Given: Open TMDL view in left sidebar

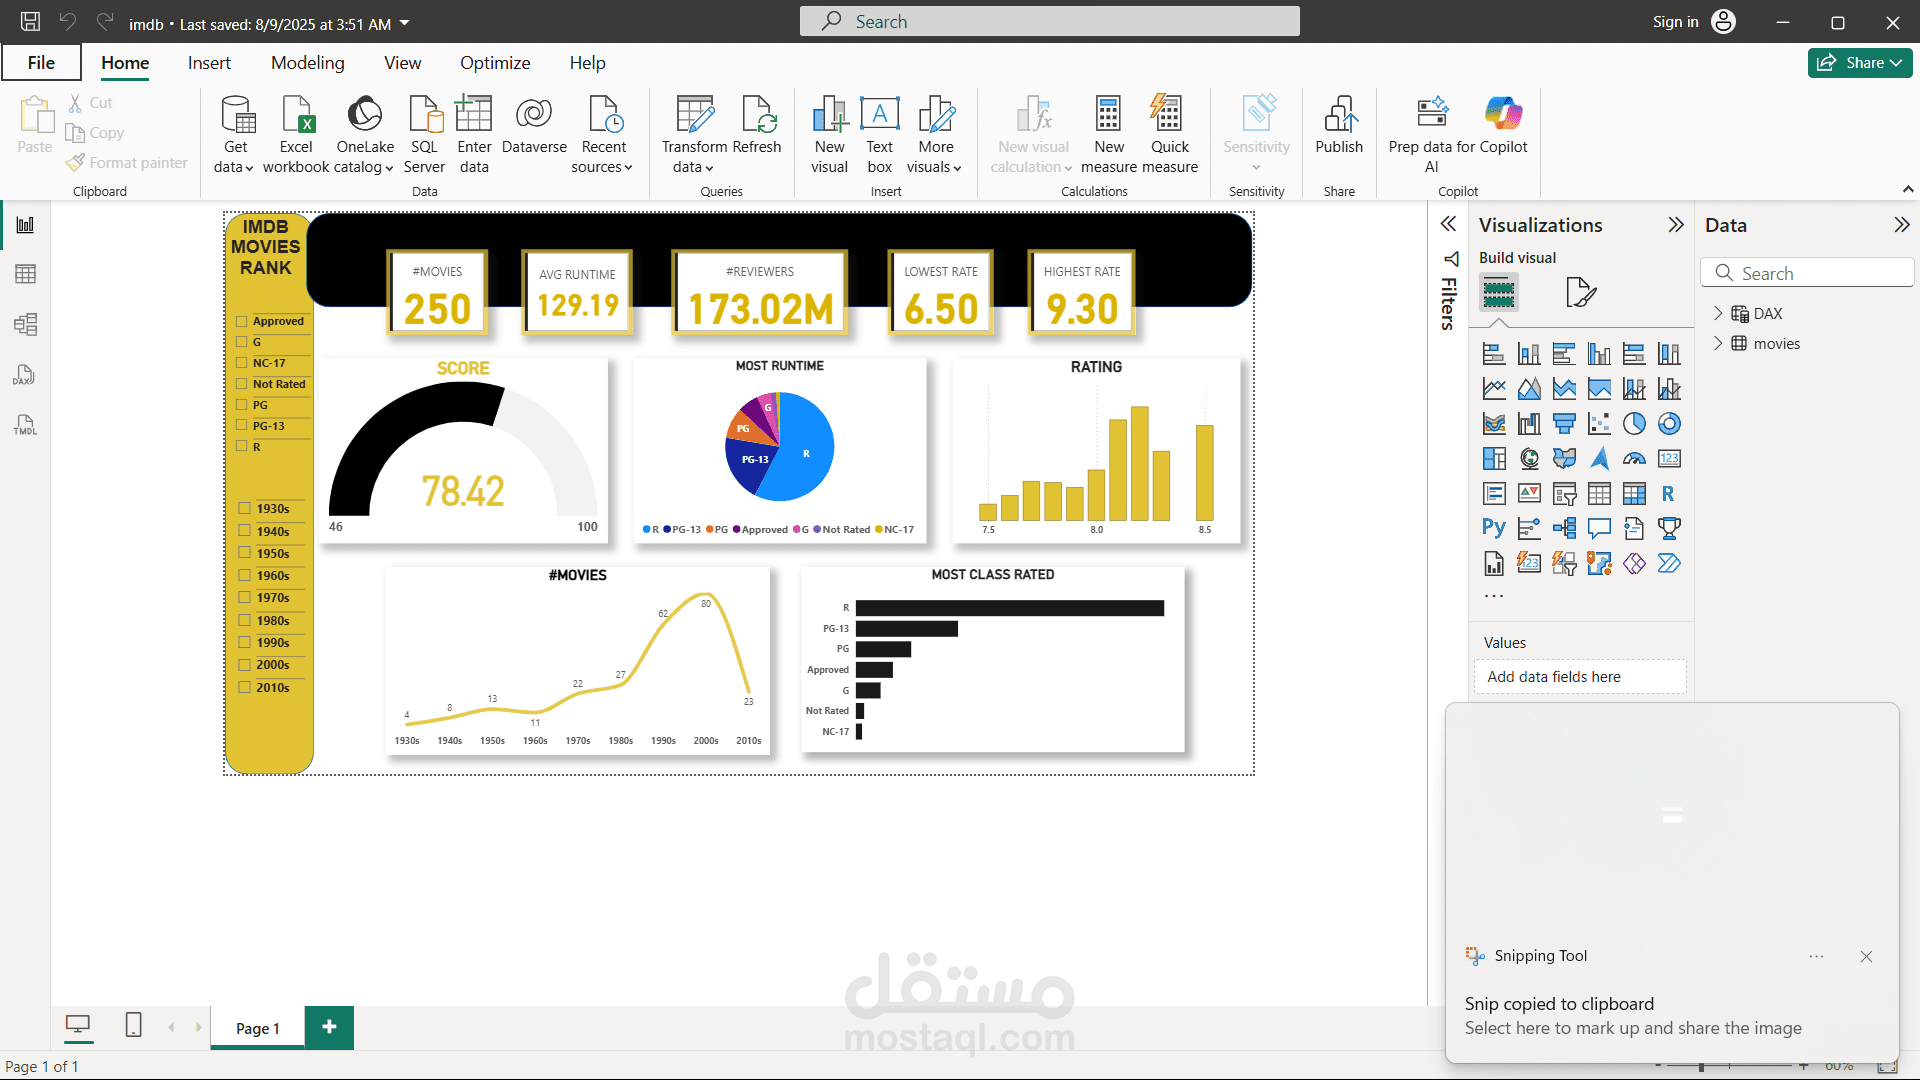Looking at the screenshot, I should (25, 425).
